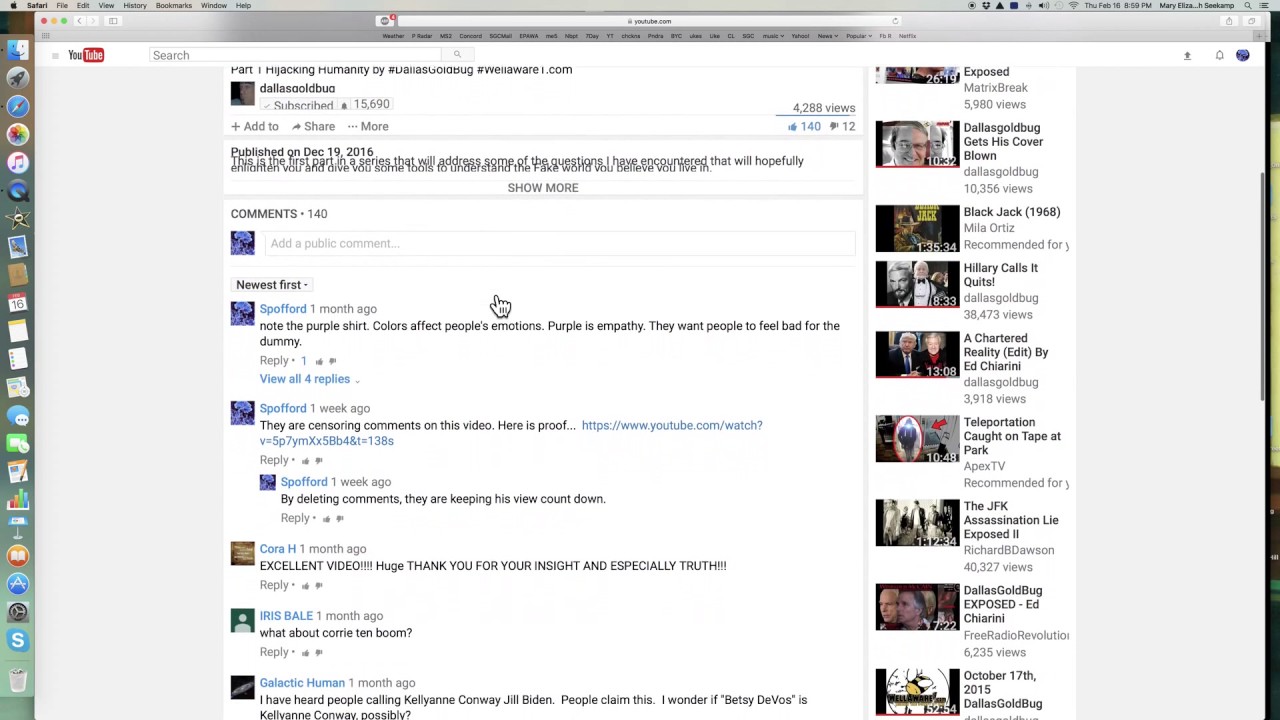The height and width of the screenshot is (720, 1280).
Task: Click the YouTube logo
Action: [x=86, y=55]
